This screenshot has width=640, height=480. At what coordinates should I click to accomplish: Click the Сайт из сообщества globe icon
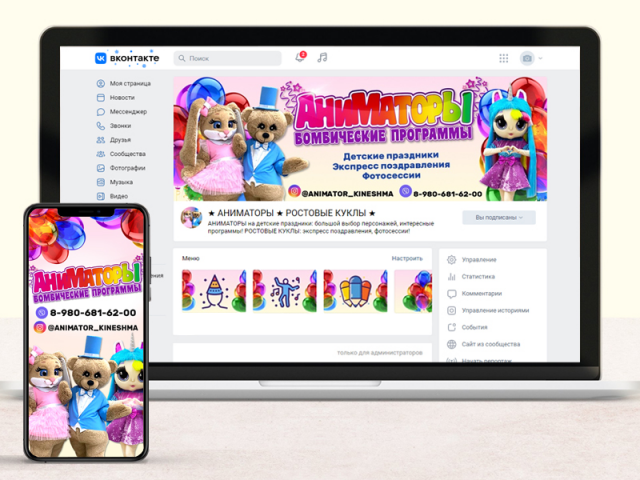[451, 344]
